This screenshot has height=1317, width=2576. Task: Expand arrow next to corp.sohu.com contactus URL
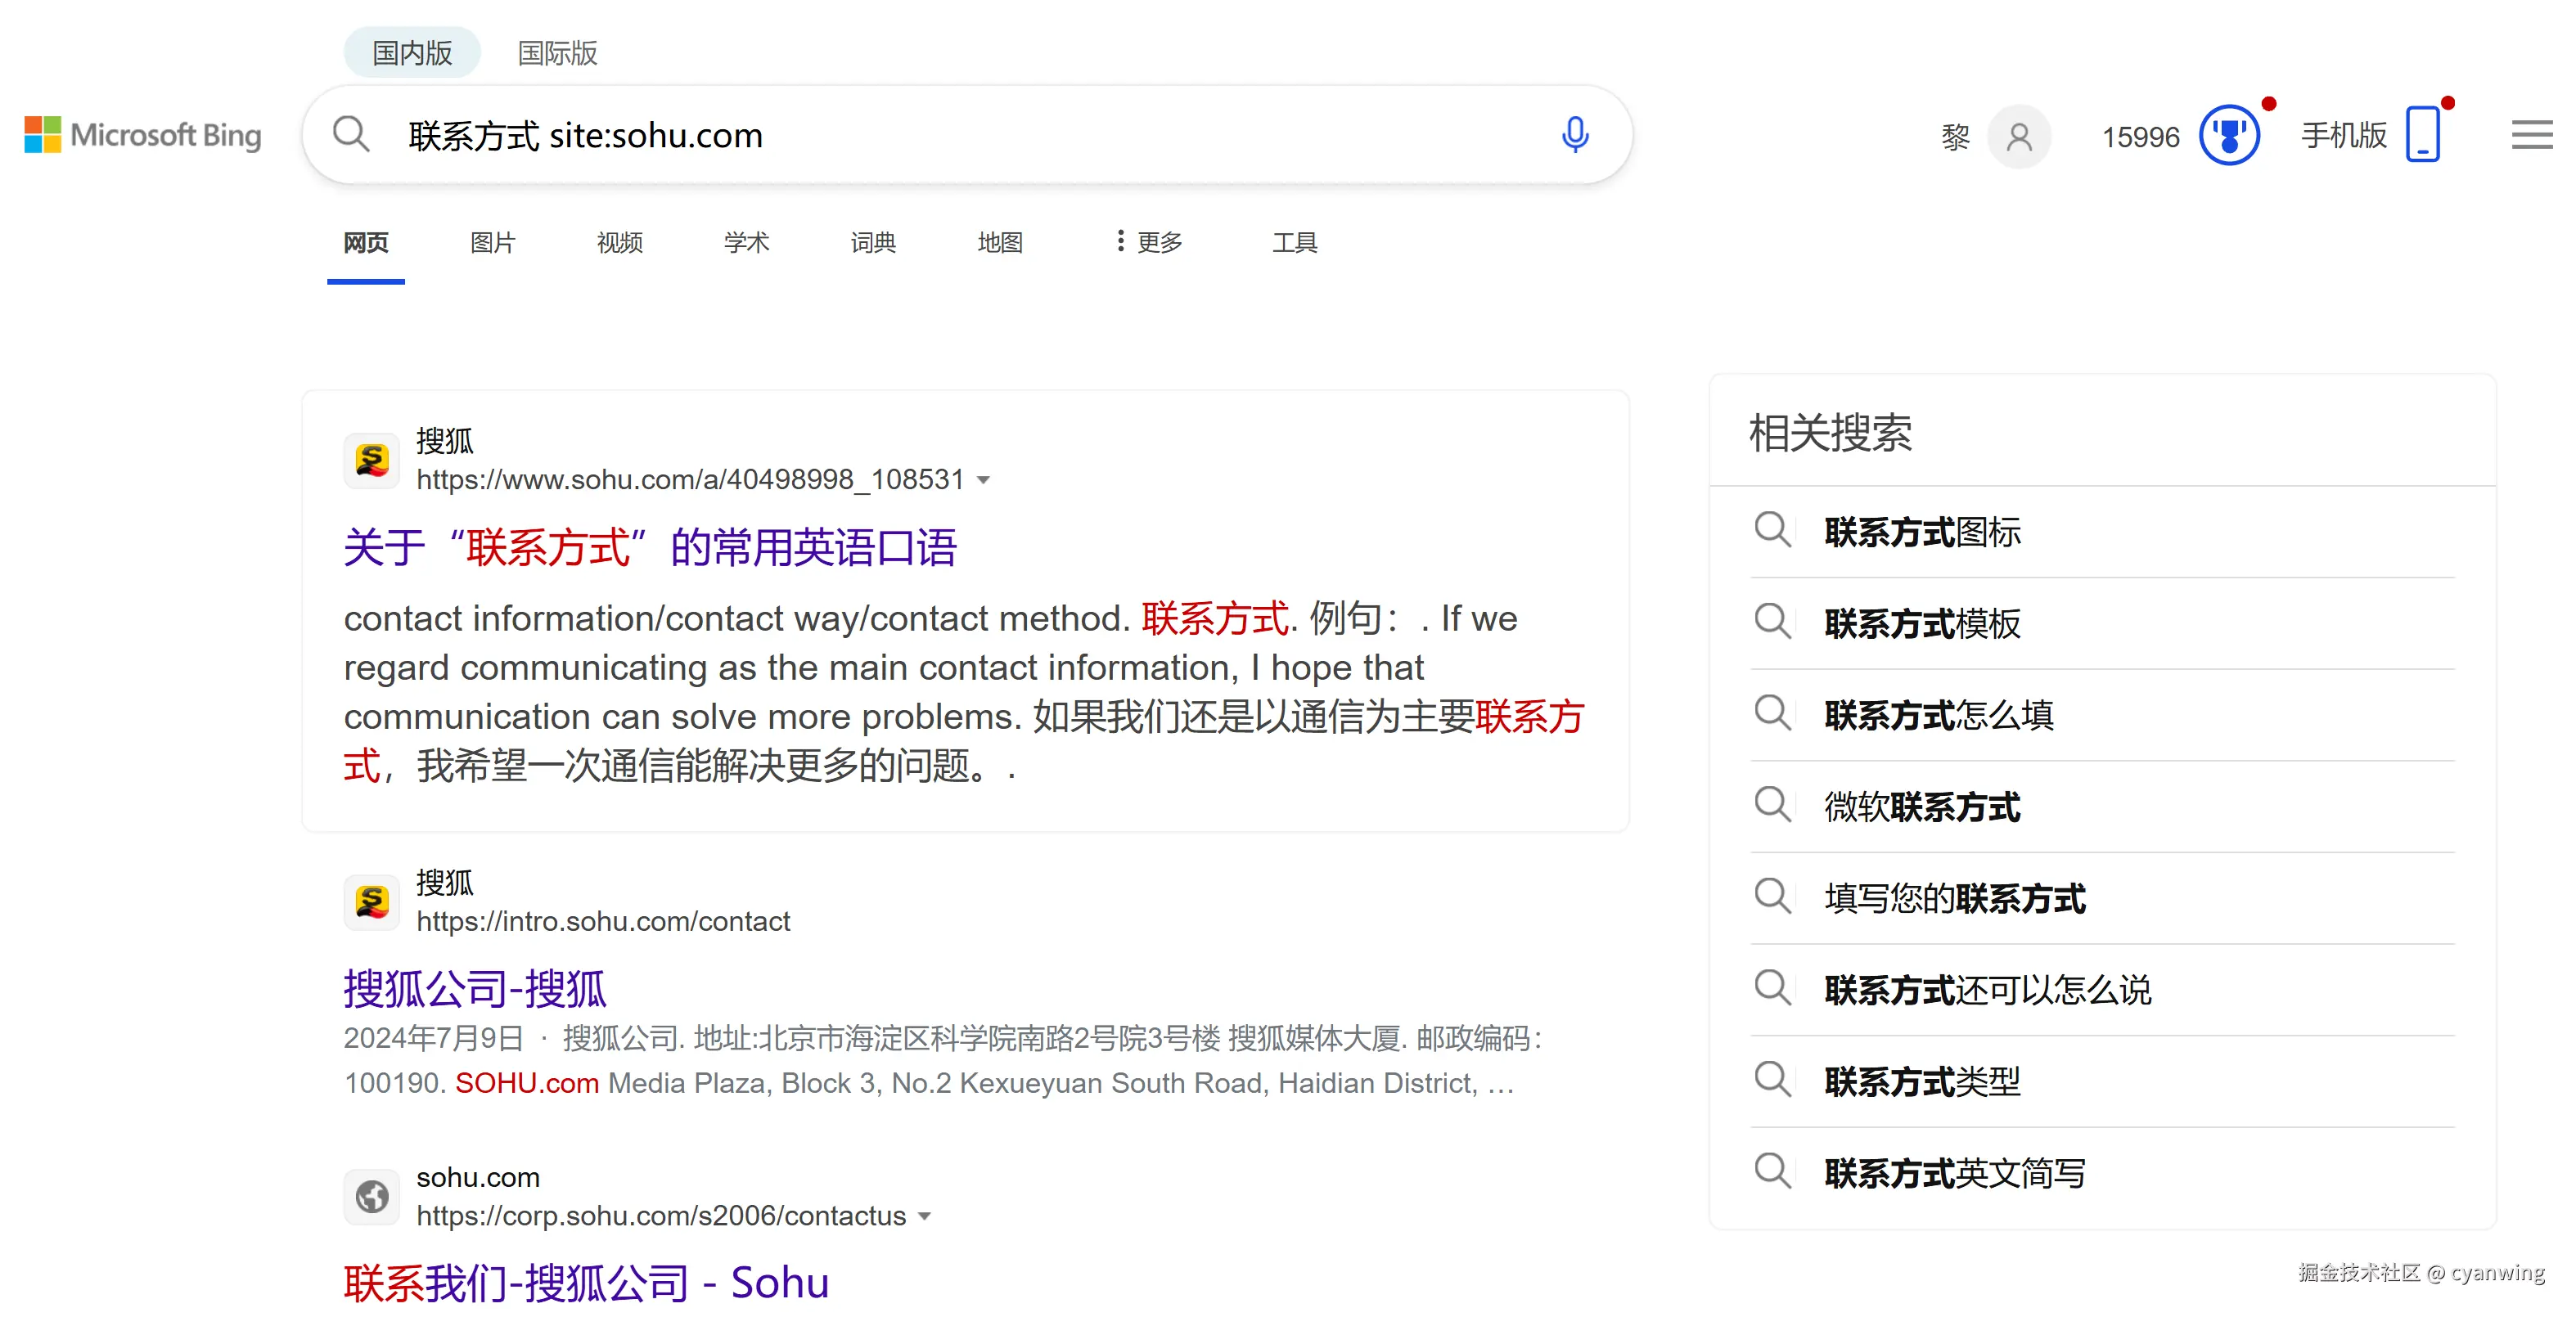(x=925, y=1216)
